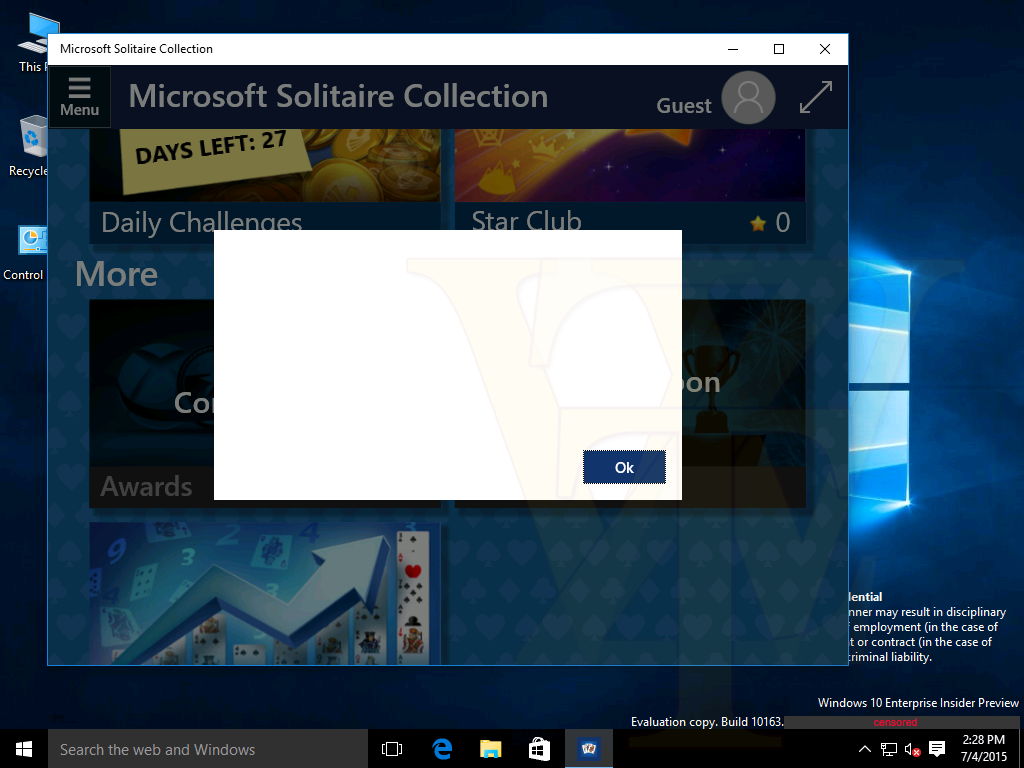Screen dimensions: 1024x768
Task: Select the This PC desktop icon
Action: (33, 43)
